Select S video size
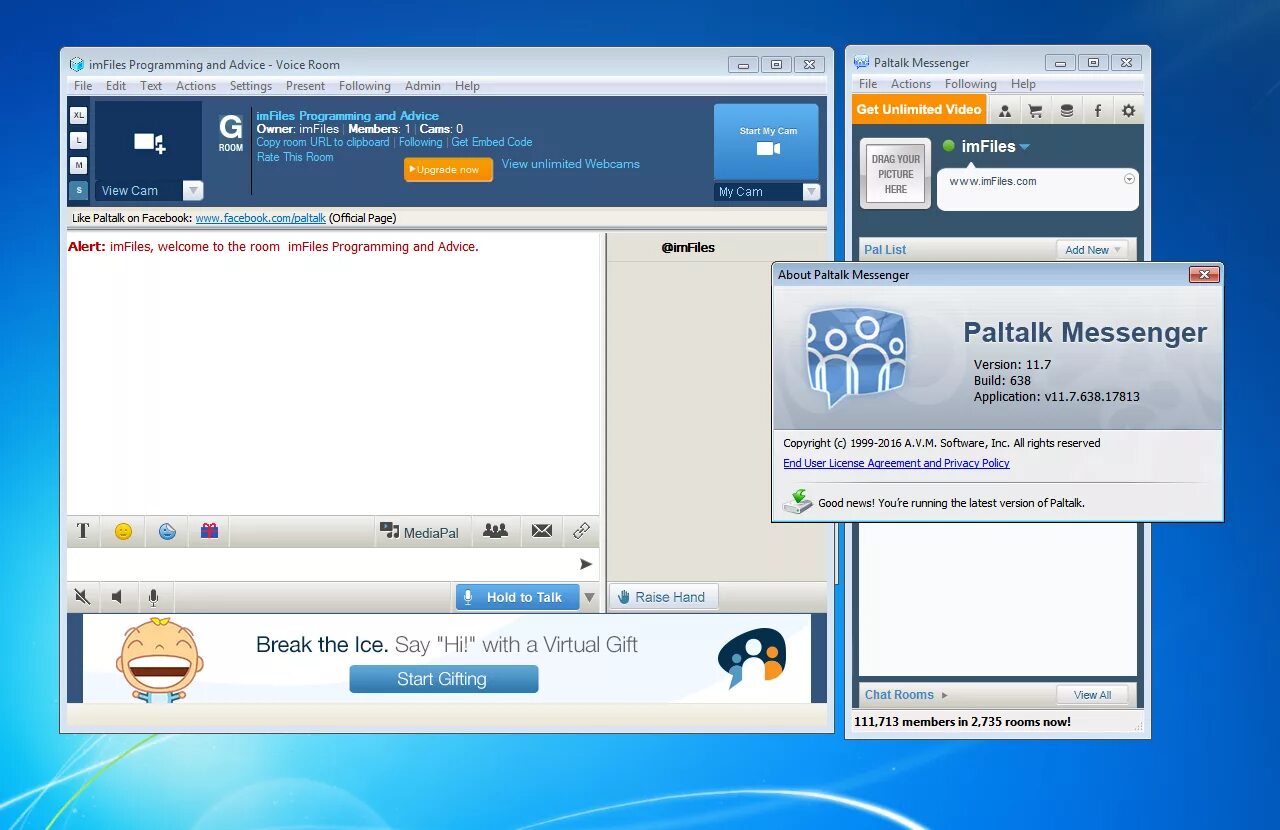Screen dimensions: 1280x830 pyautogui.click(x=79, y=190)
